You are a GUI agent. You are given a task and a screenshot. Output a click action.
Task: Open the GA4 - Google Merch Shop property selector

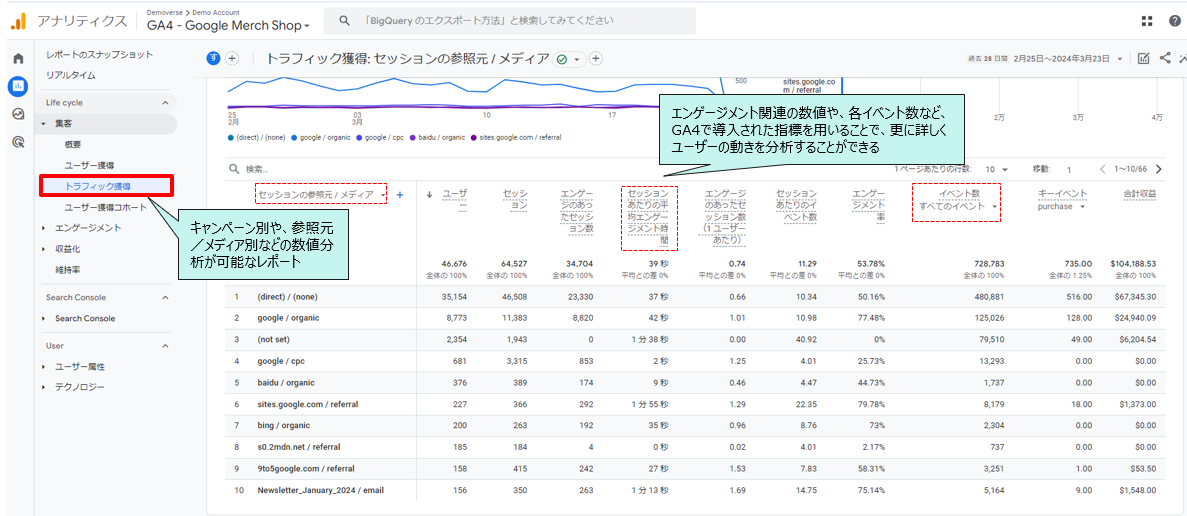pos(228,26)
